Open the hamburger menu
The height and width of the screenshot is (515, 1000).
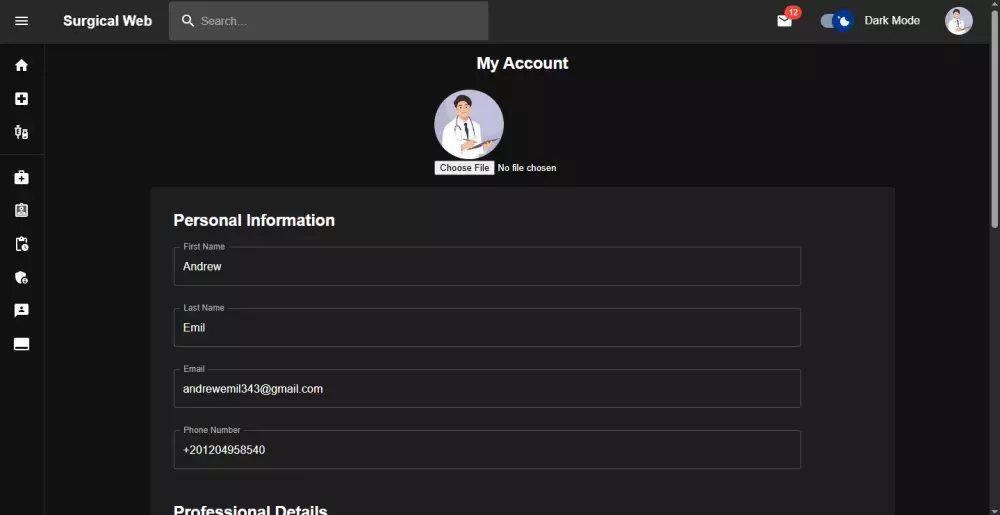pyautogui.click(x=22, y=21)
